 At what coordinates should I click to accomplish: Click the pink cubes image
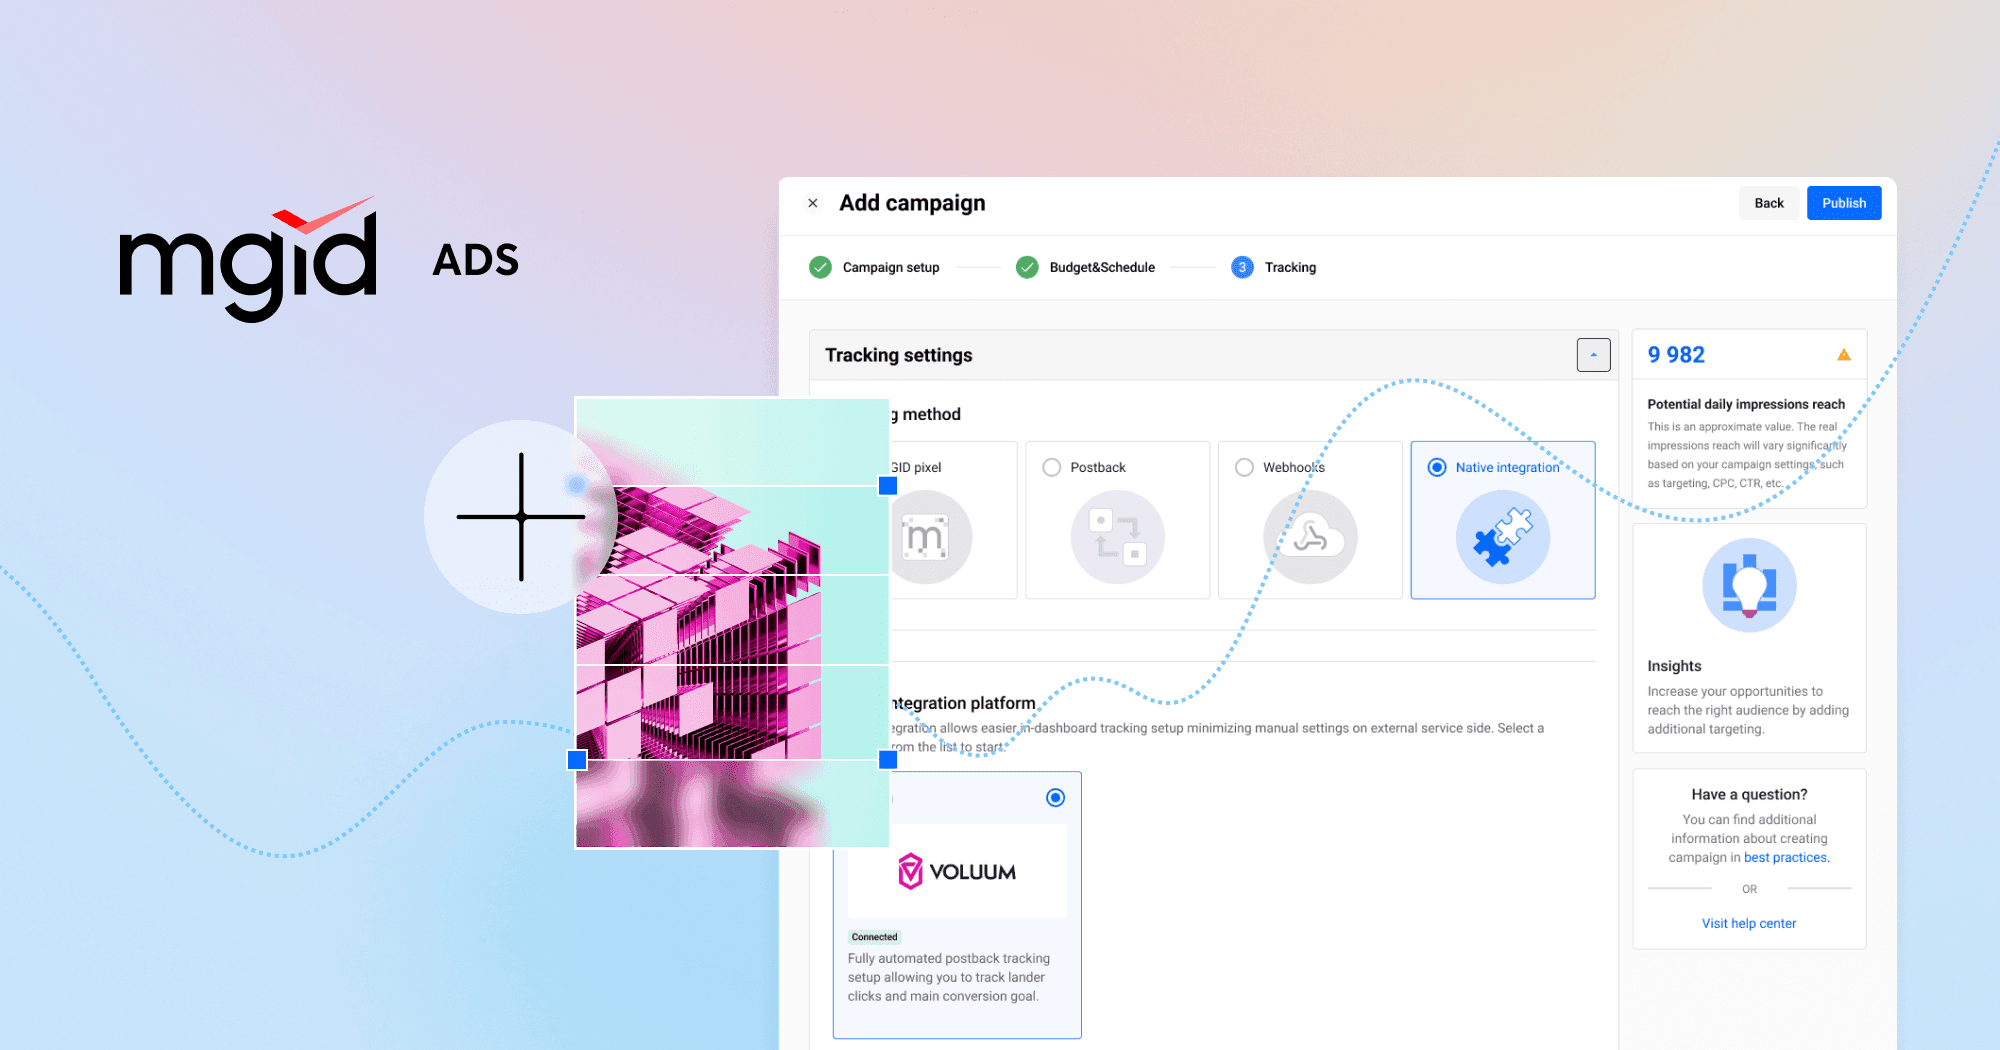click(x=732, y=623)
